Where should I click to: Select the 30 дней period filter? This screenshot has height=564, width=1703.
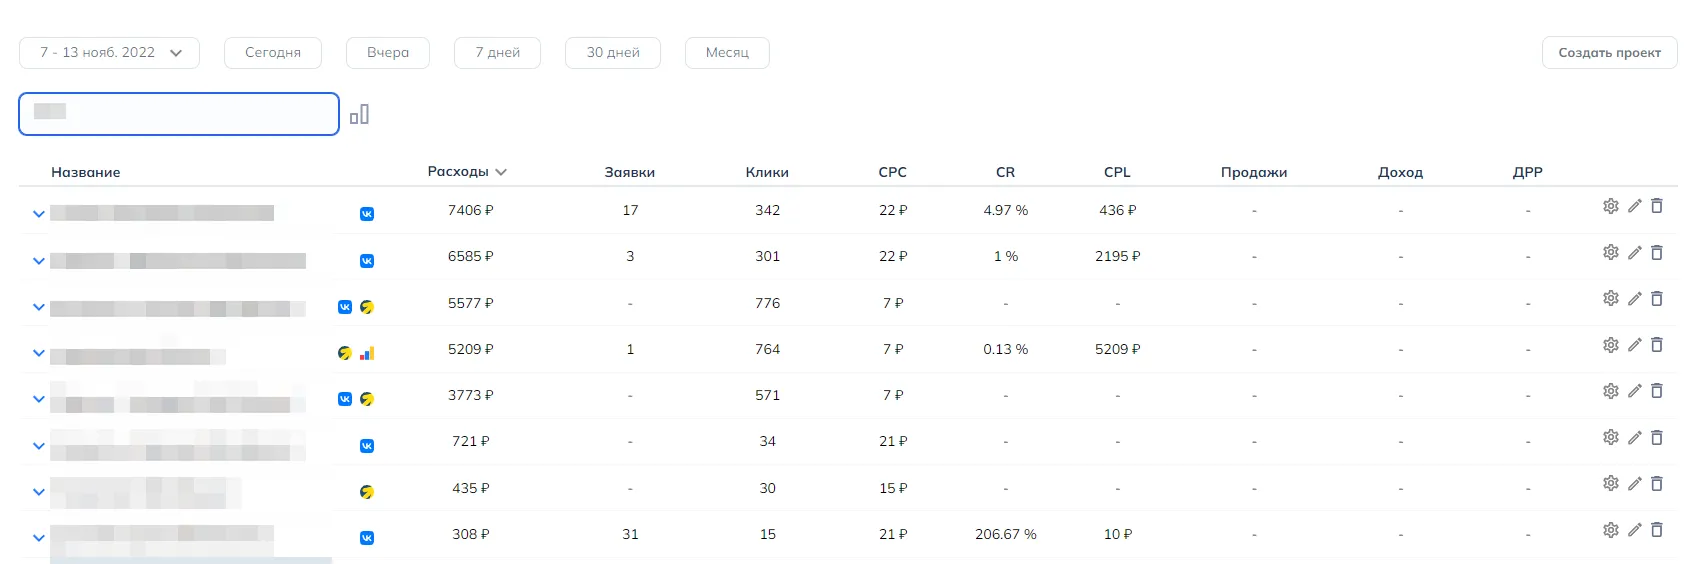pos(613,53)
